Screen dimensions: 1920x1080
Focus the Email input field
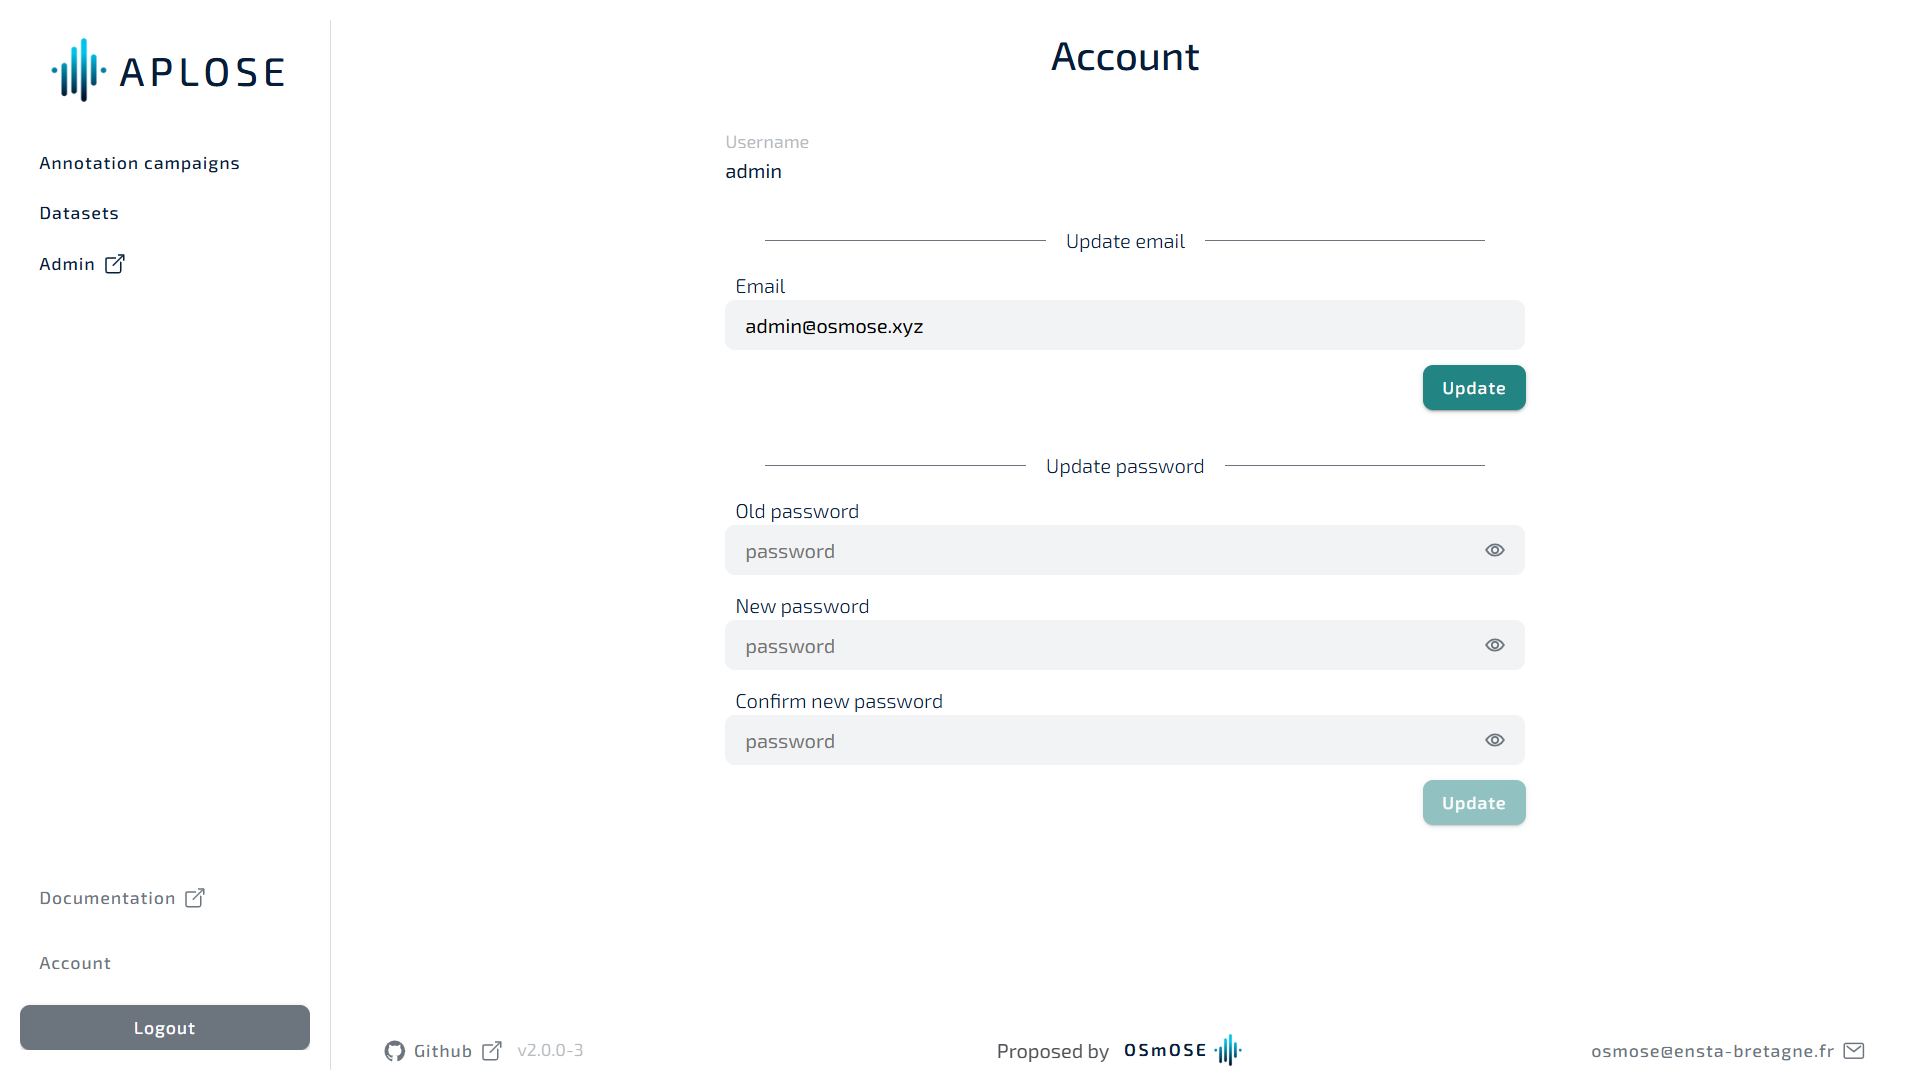pos(1124,326)
